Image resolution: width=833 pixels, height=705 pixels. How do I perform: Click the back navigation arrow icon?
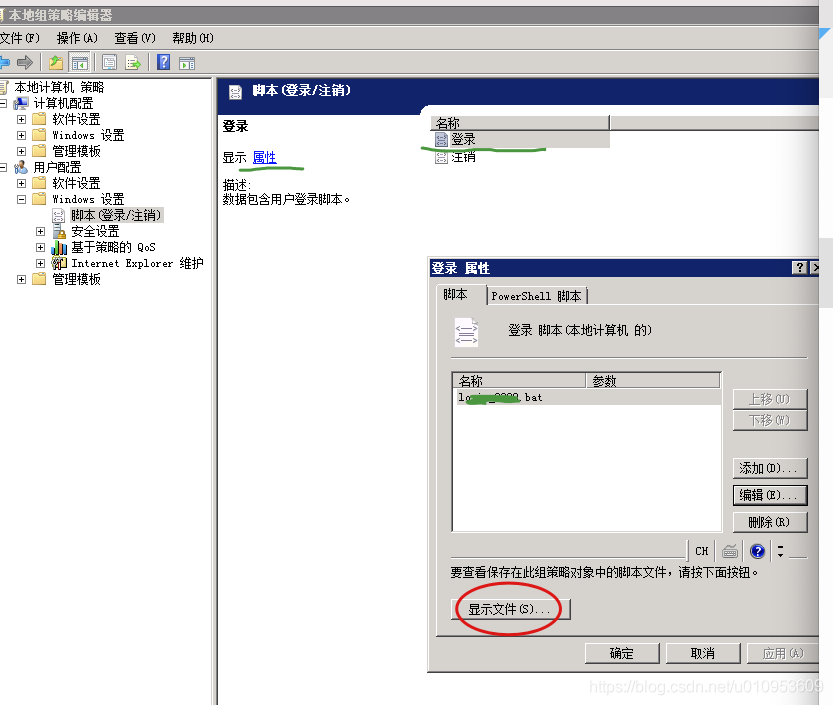tap(6, 62)
